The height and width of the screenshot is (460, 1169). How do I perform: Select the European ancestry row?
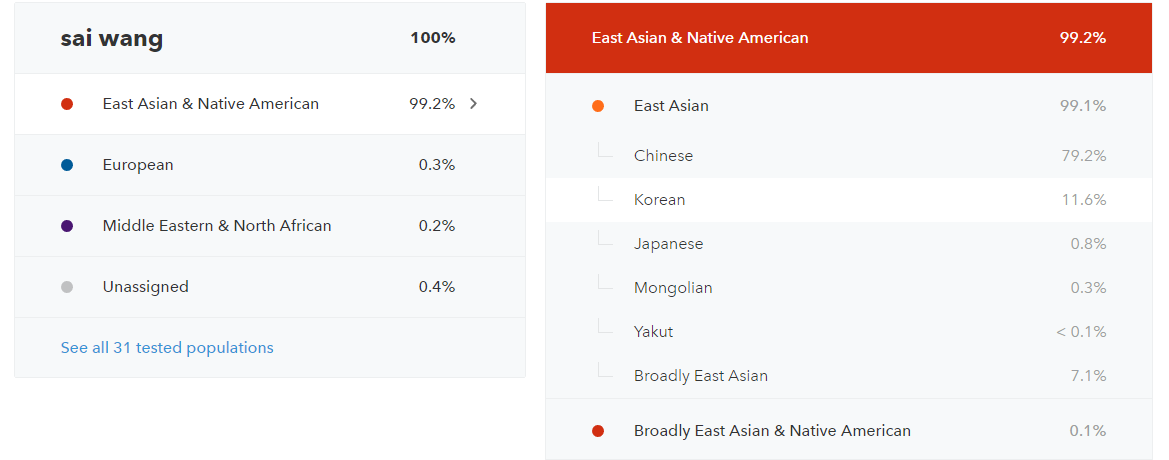click(x=270, y=166)
